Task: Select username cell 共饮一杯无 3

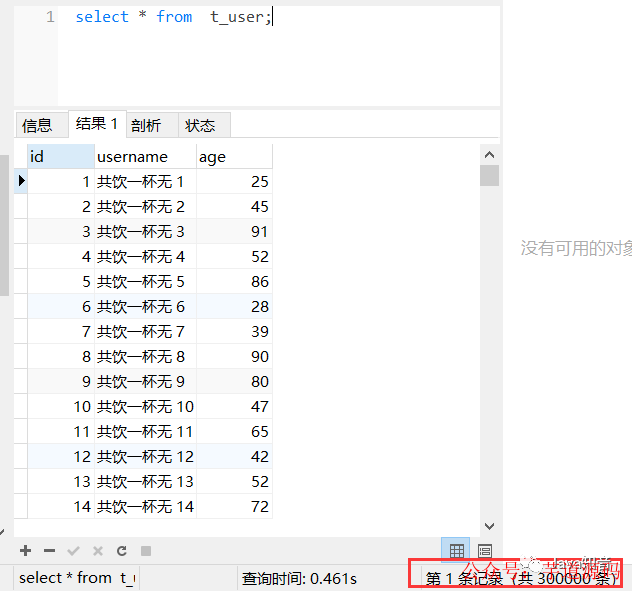Action: point(145,231)
